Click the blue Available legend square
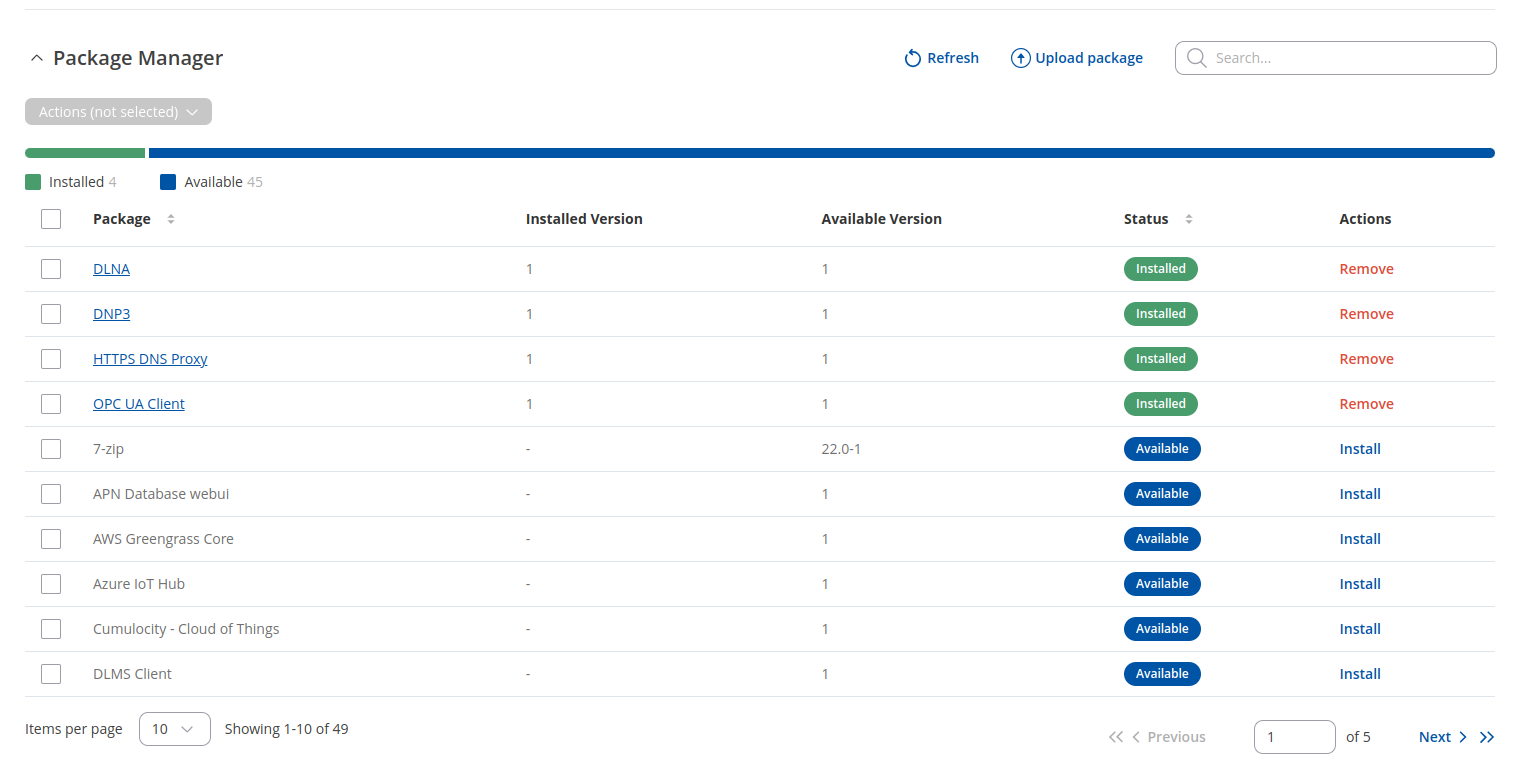 pyautogui.click(x=168, y=182)
